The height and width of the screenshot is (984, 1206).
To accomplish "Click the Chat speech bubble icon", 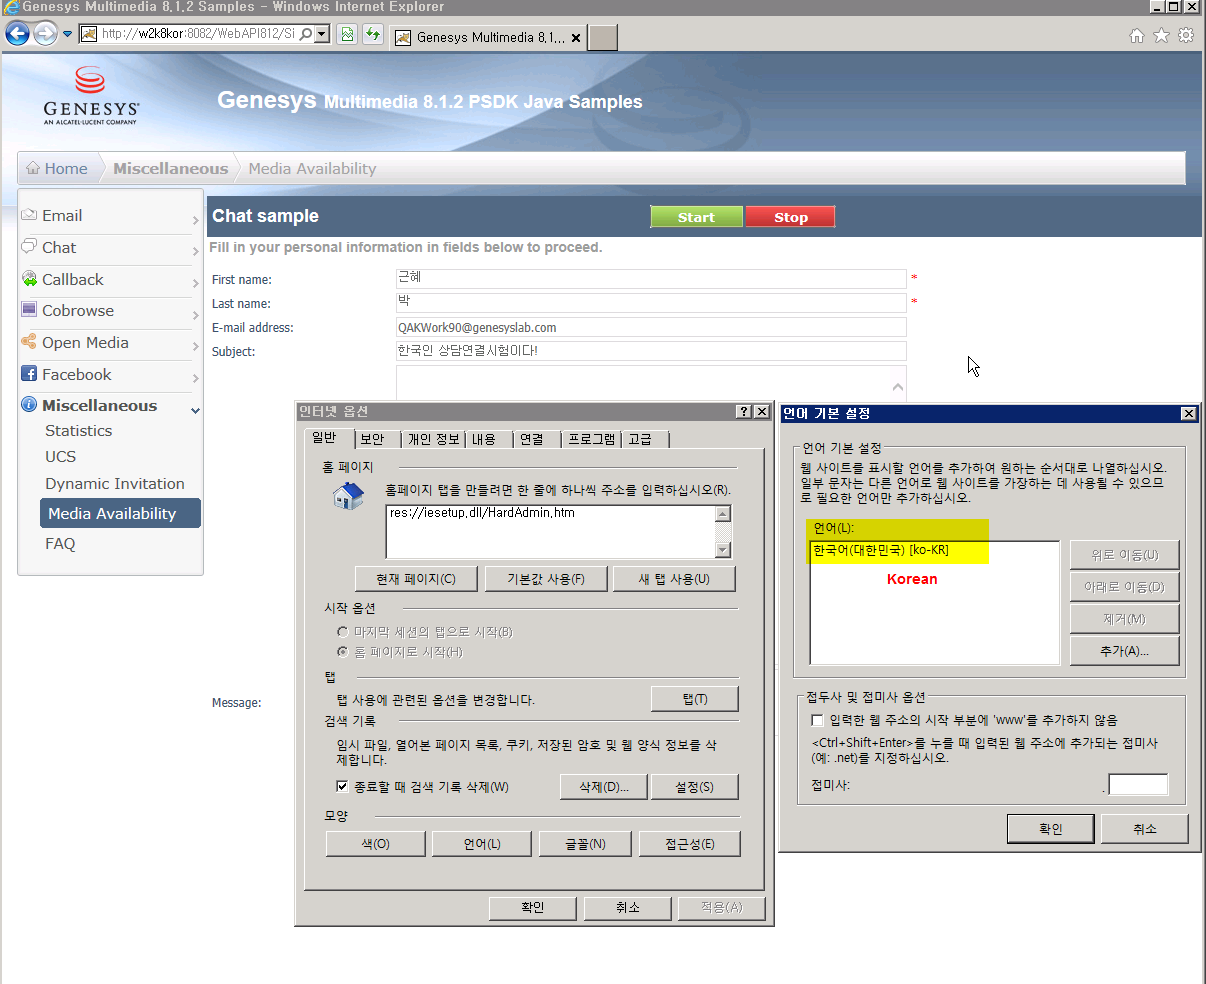I will (x=29, y=247).
